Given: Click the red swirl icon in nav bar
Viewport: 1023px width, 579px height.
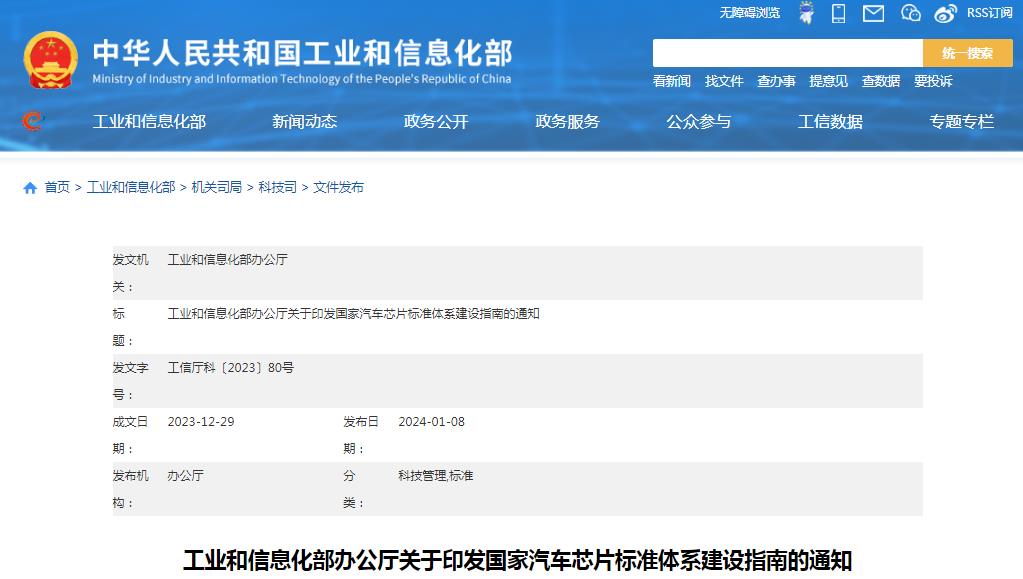Looking at the screenshot, I should click(33, 121).
